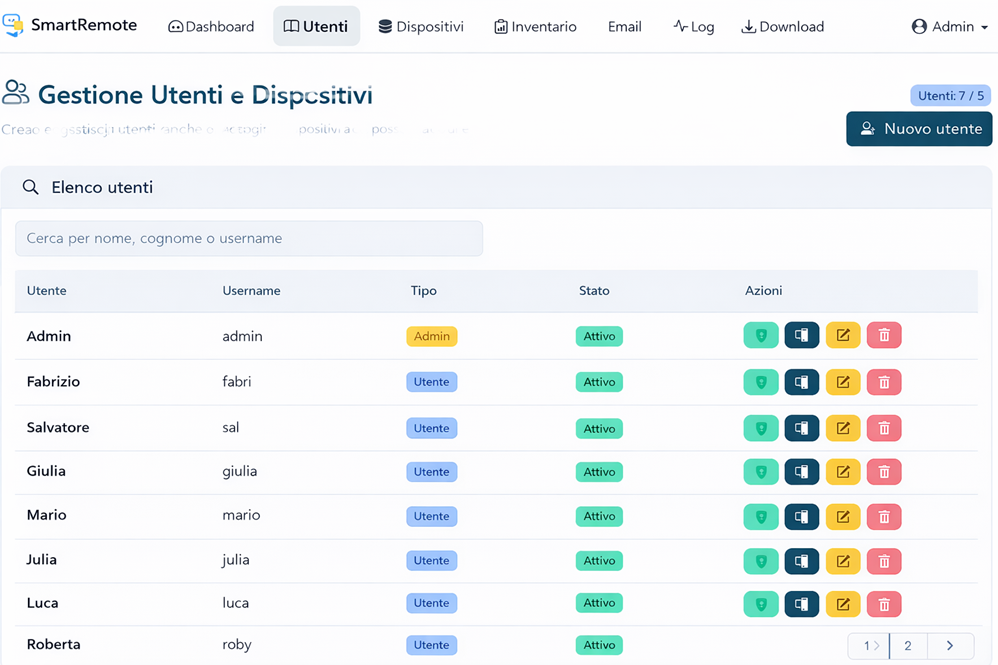Click the red trash icon for Luca
998x665 pixels.
pos(884,604)
